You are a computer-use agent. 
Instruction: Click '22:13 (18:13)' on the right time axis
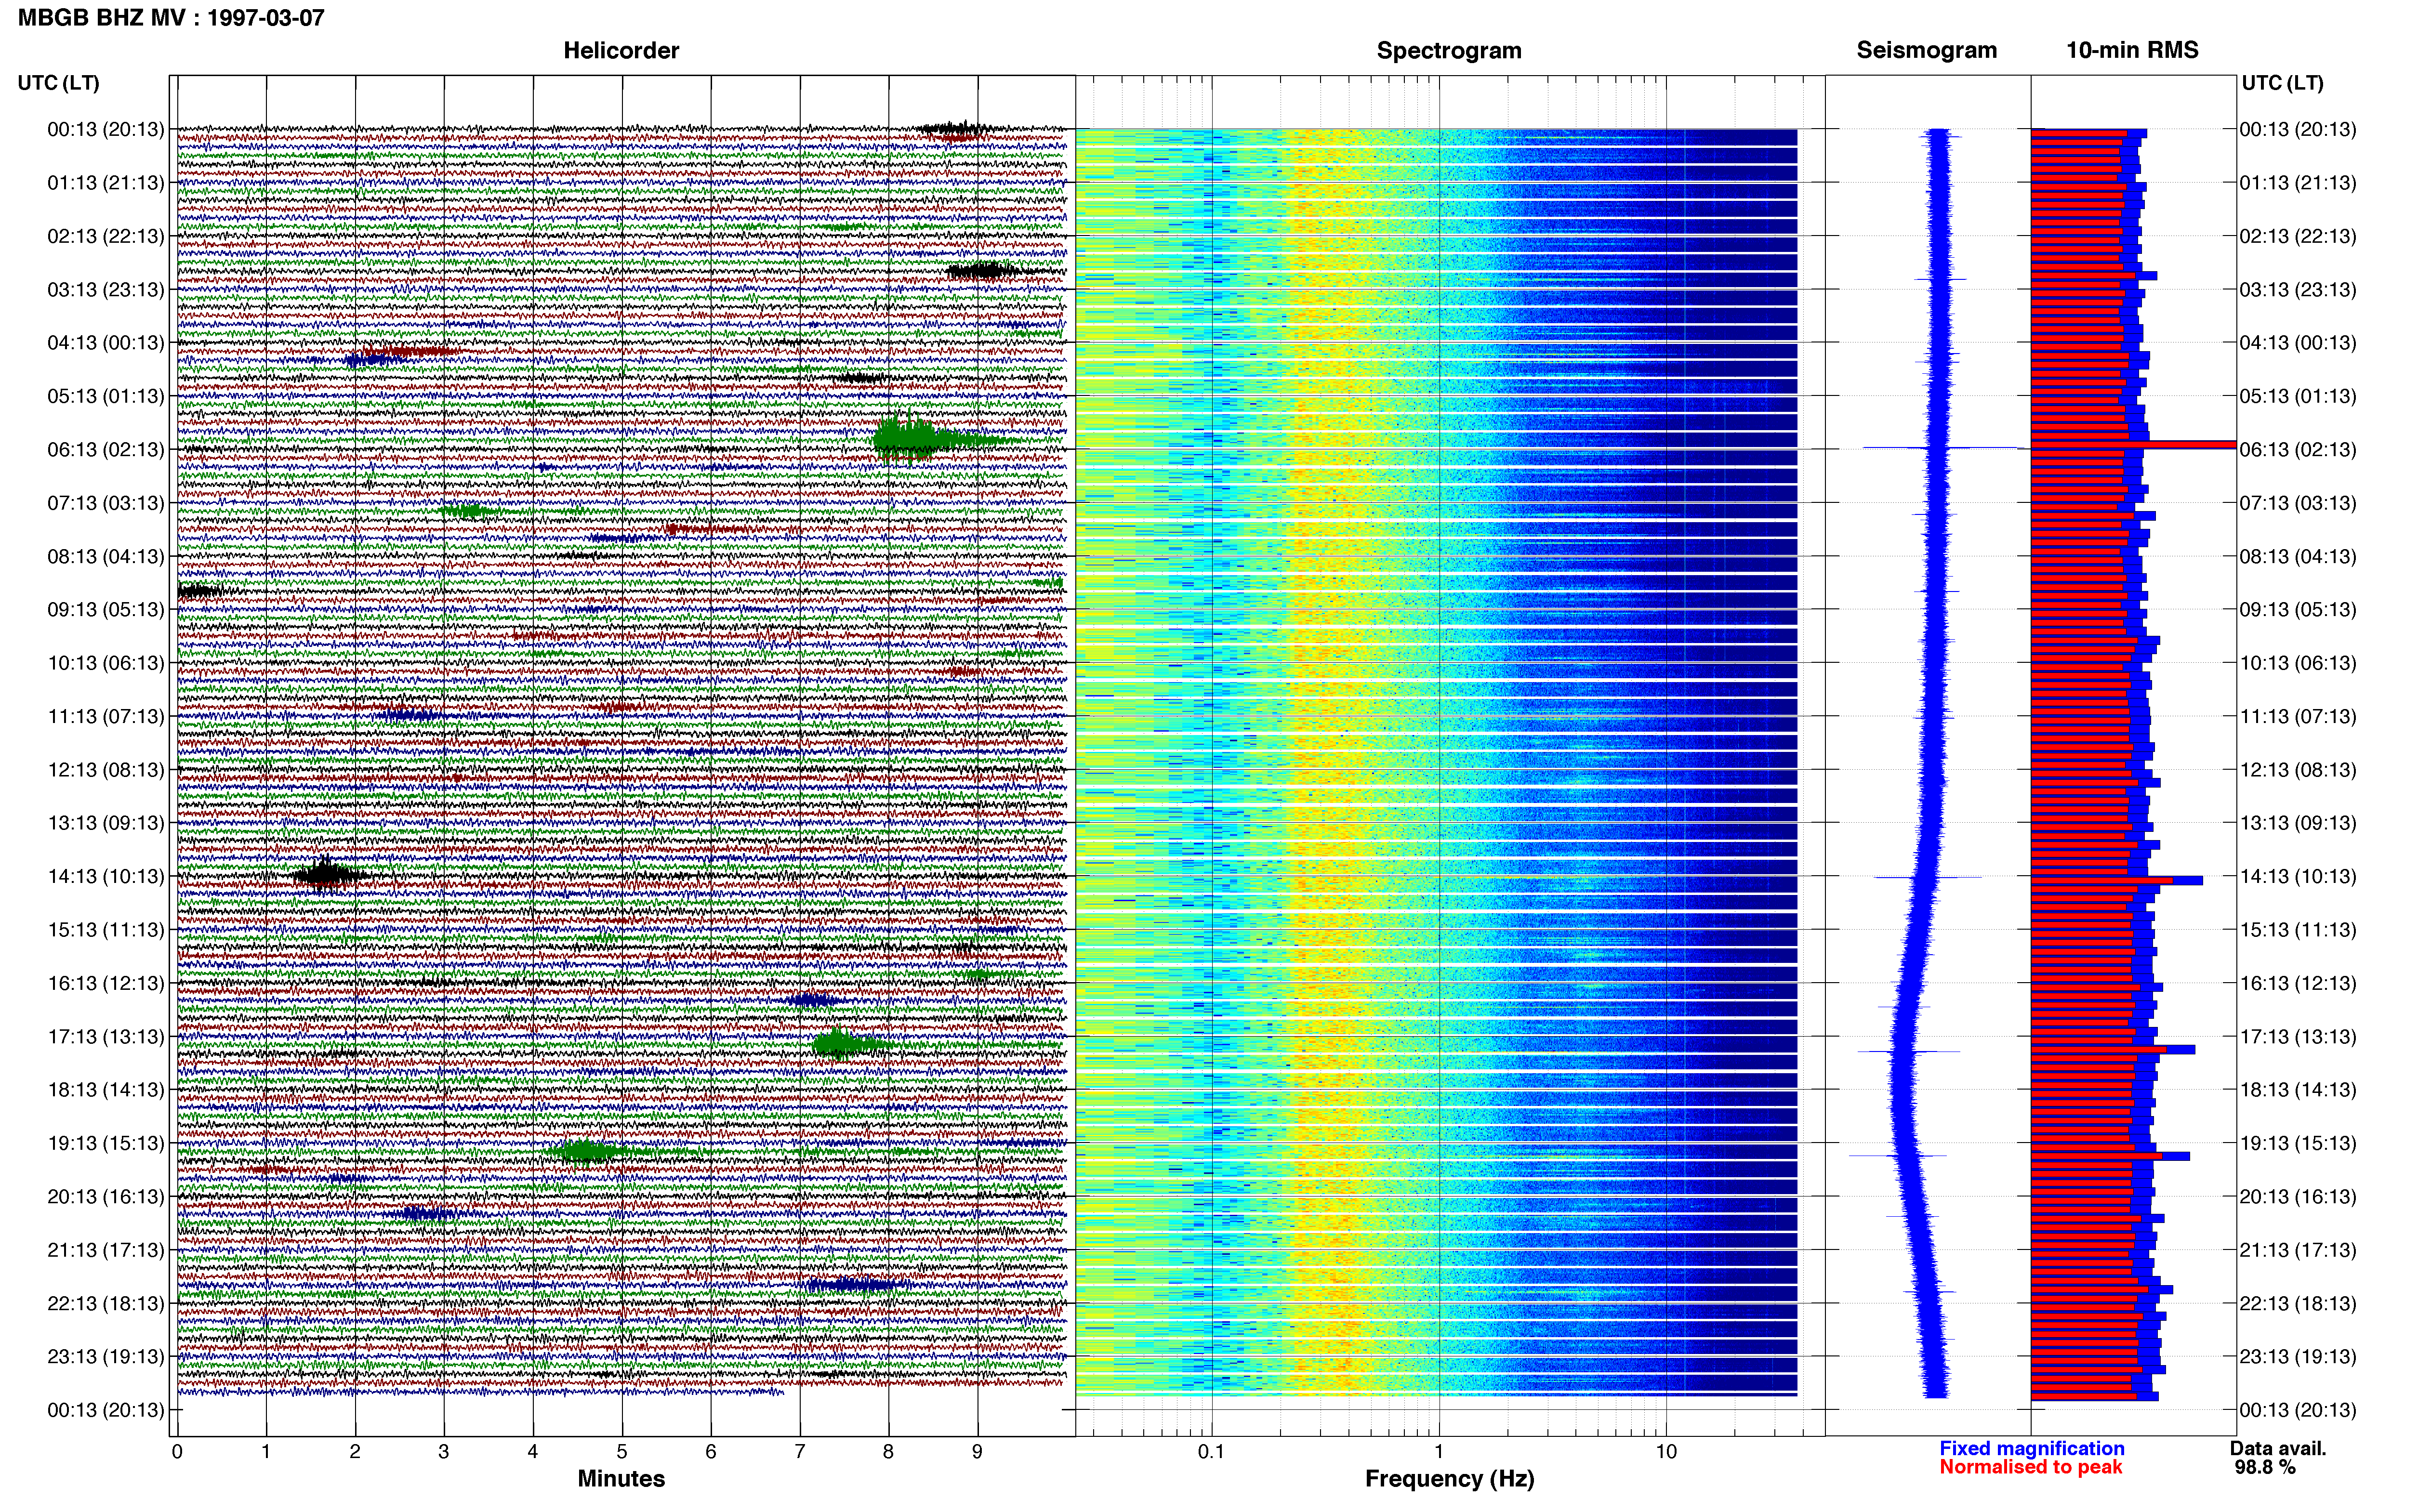(x=2298, y=1303)
